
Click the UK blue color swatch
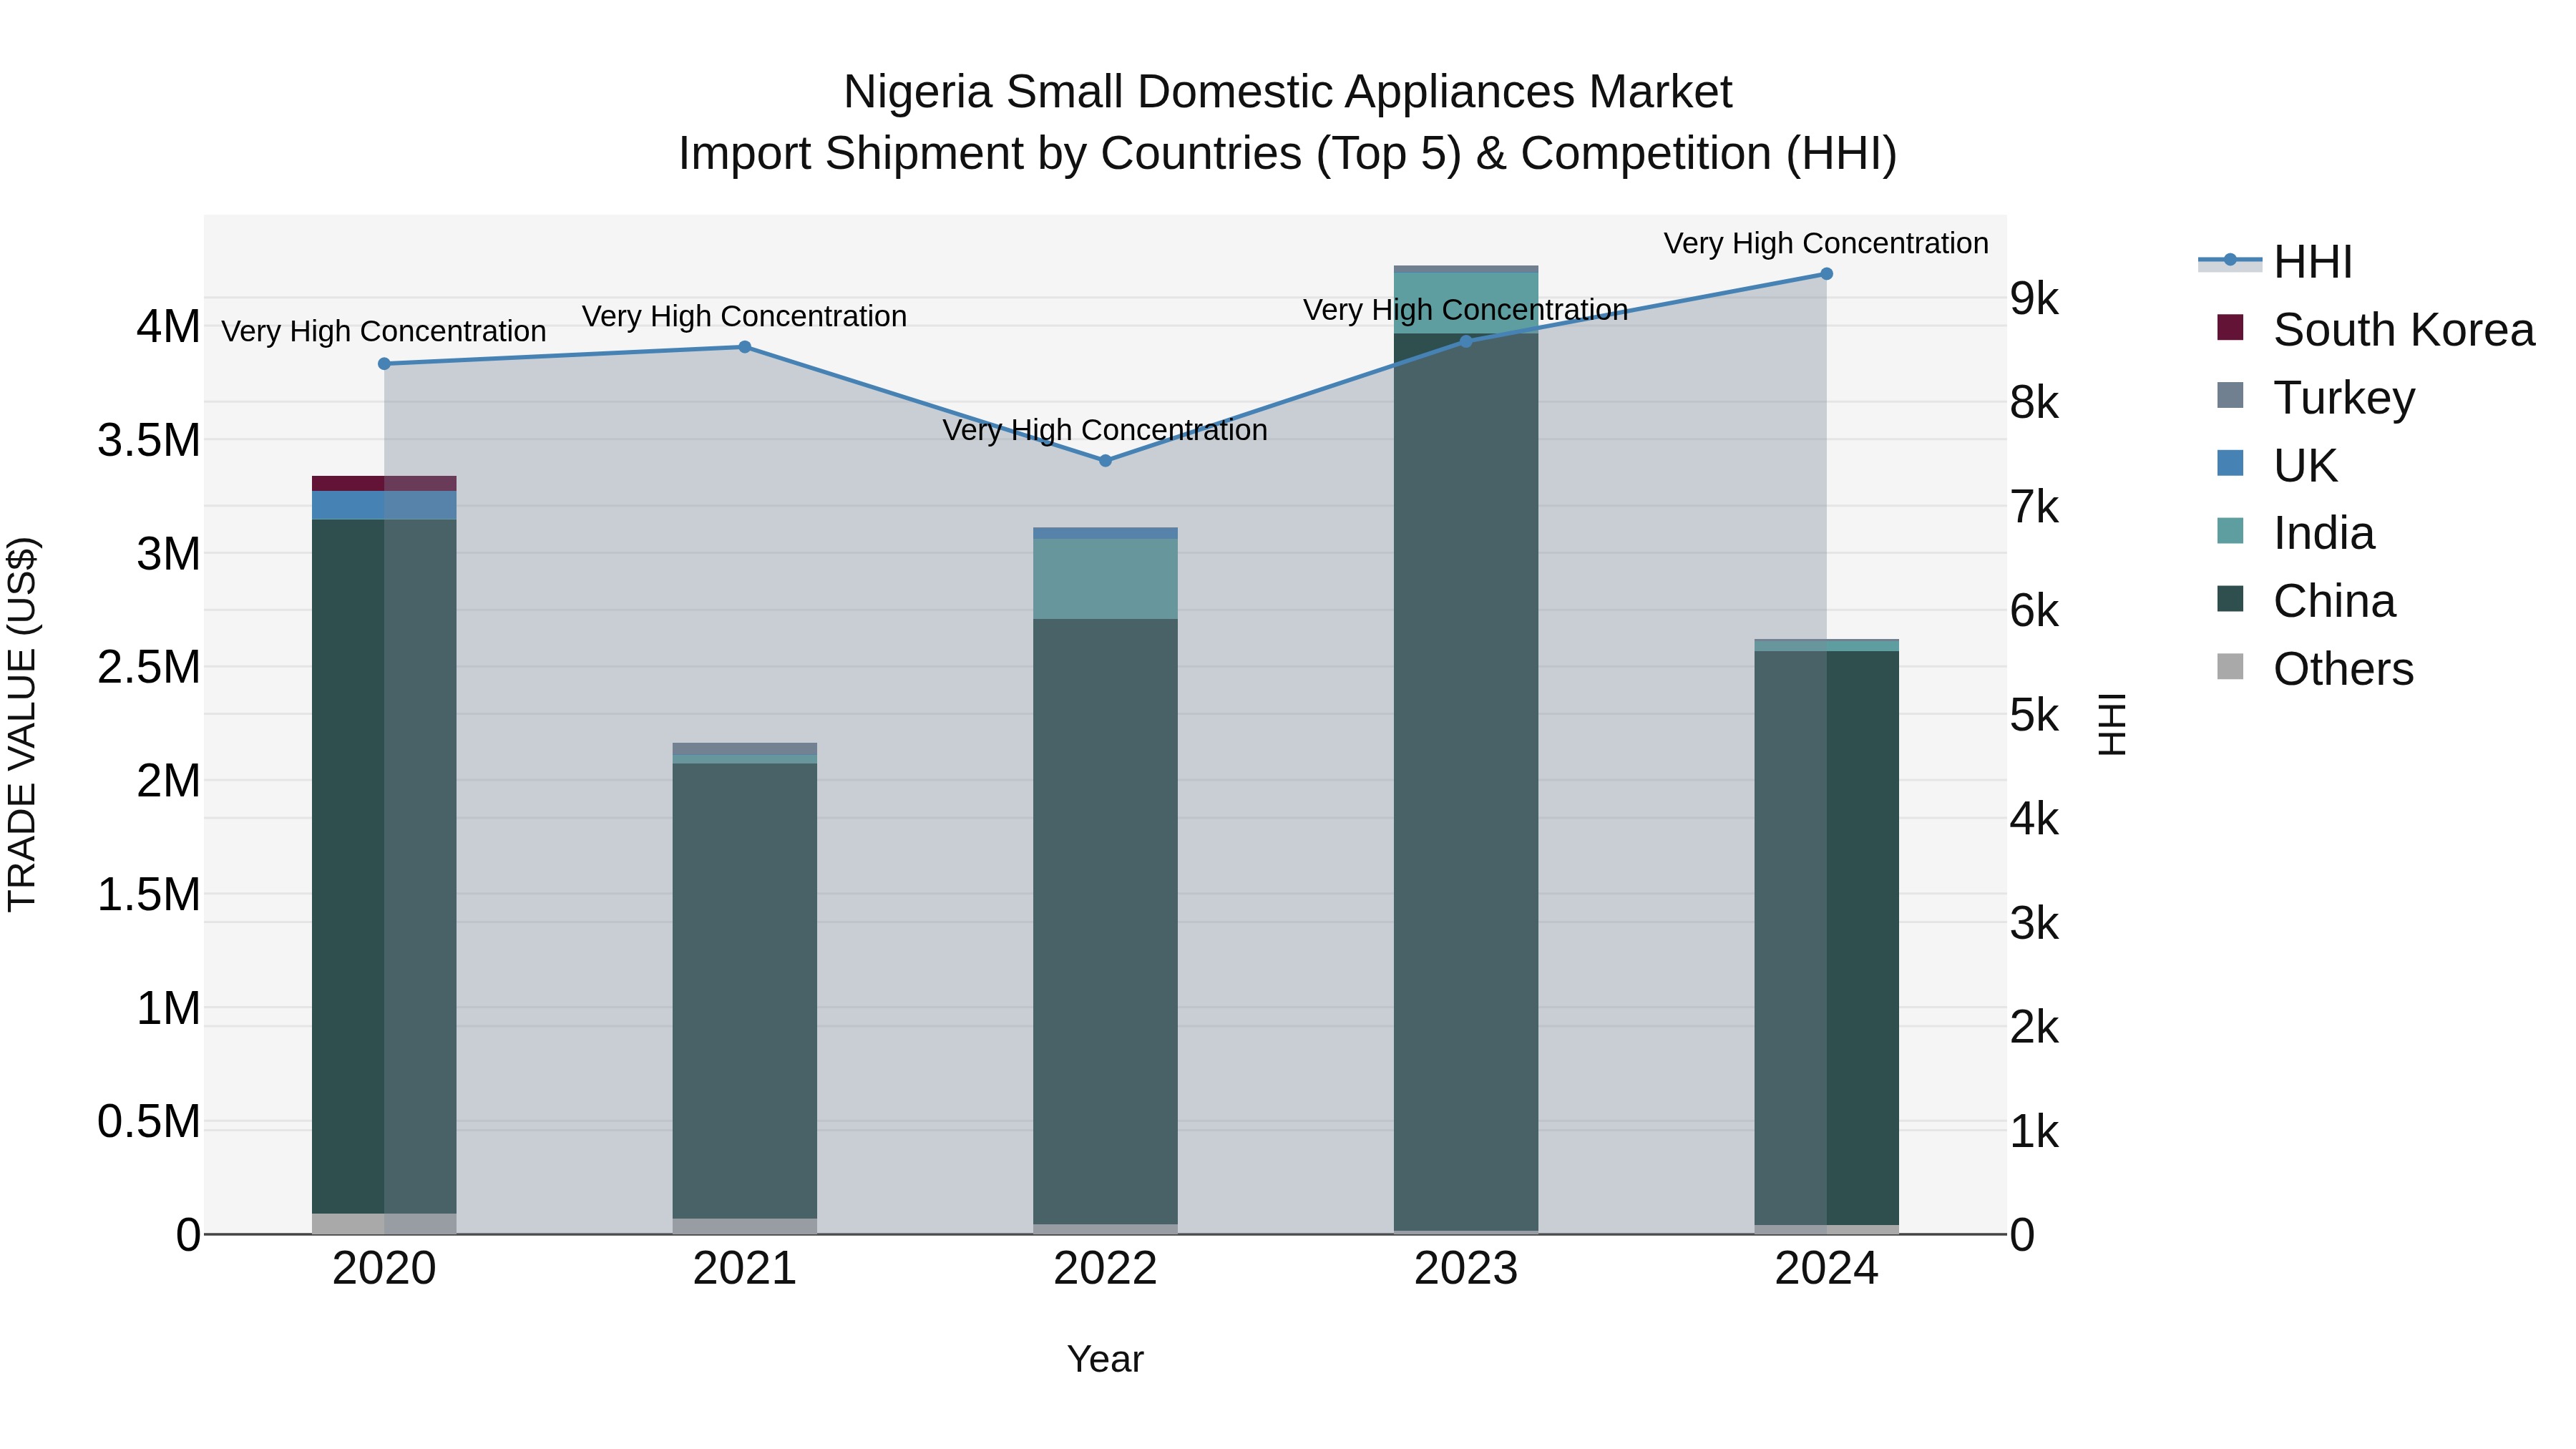(x=2230, y=463)
